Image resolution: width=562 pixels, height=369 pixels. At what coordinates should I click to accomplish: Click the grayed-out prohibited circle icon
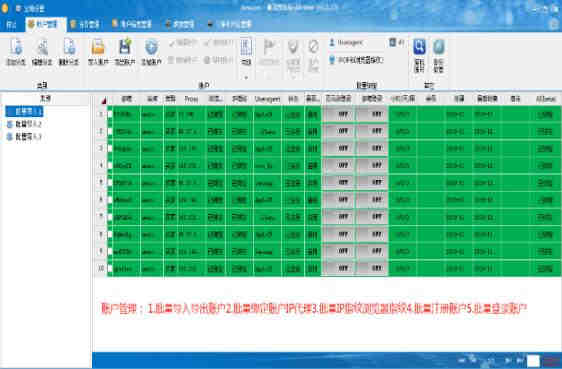pyautogui.click(x=313, y=47)
